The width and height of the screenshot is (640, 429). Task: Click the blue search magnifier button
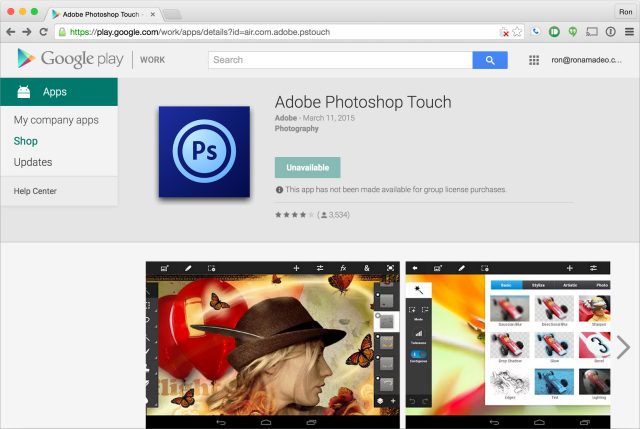[490, 60]
